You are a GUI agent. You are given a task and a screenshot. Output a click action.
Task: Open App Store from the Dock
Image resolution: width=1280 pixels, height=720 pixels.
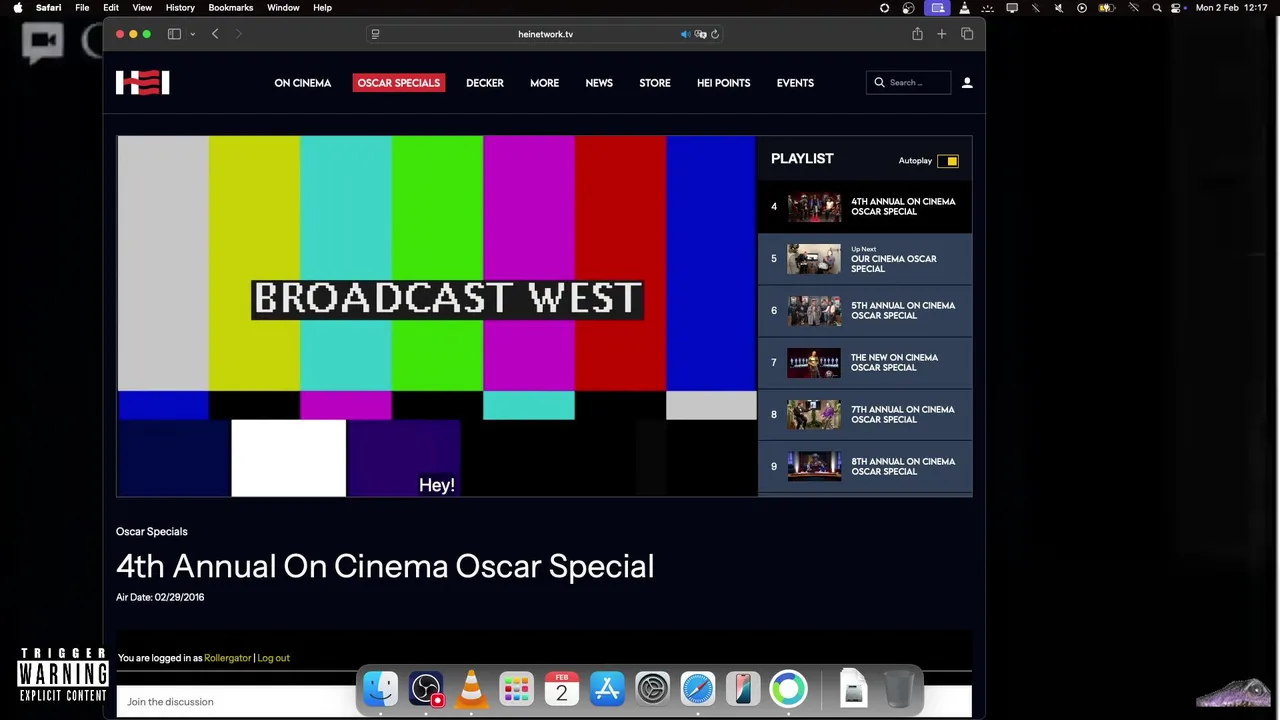click(607, 689)
